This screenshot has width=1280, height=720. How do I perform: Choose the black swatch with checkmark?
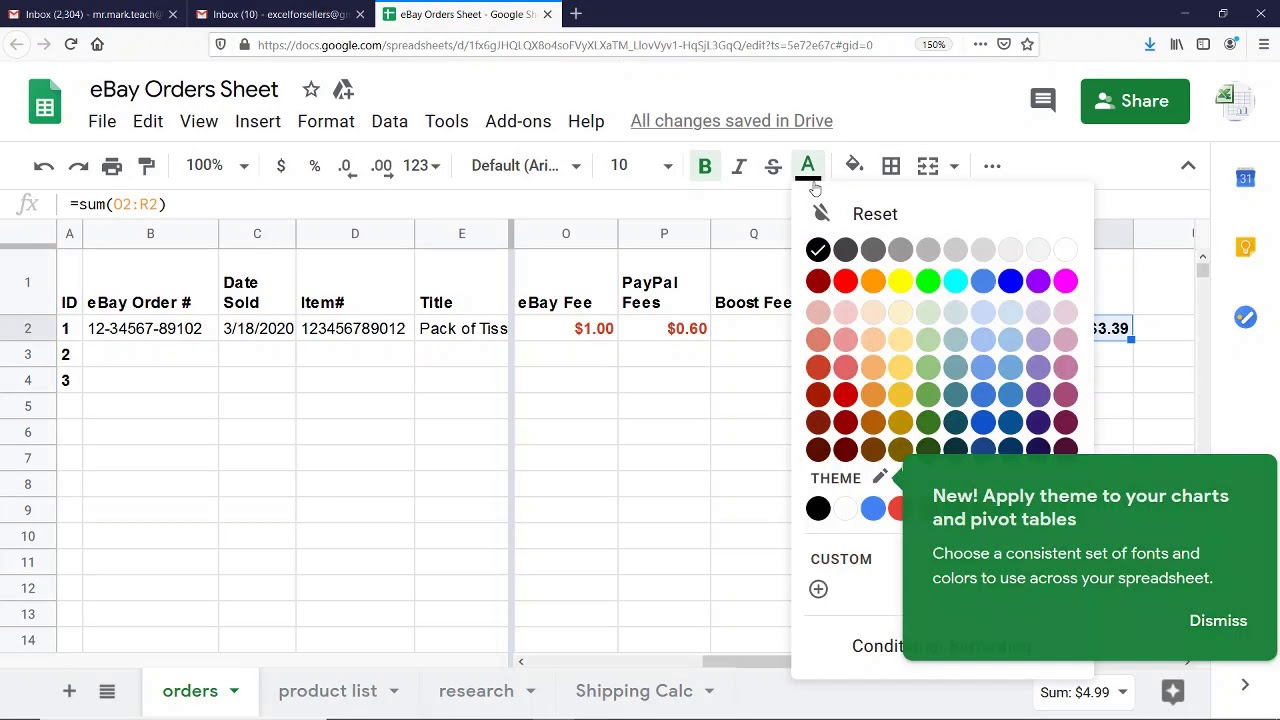(818, 250)
